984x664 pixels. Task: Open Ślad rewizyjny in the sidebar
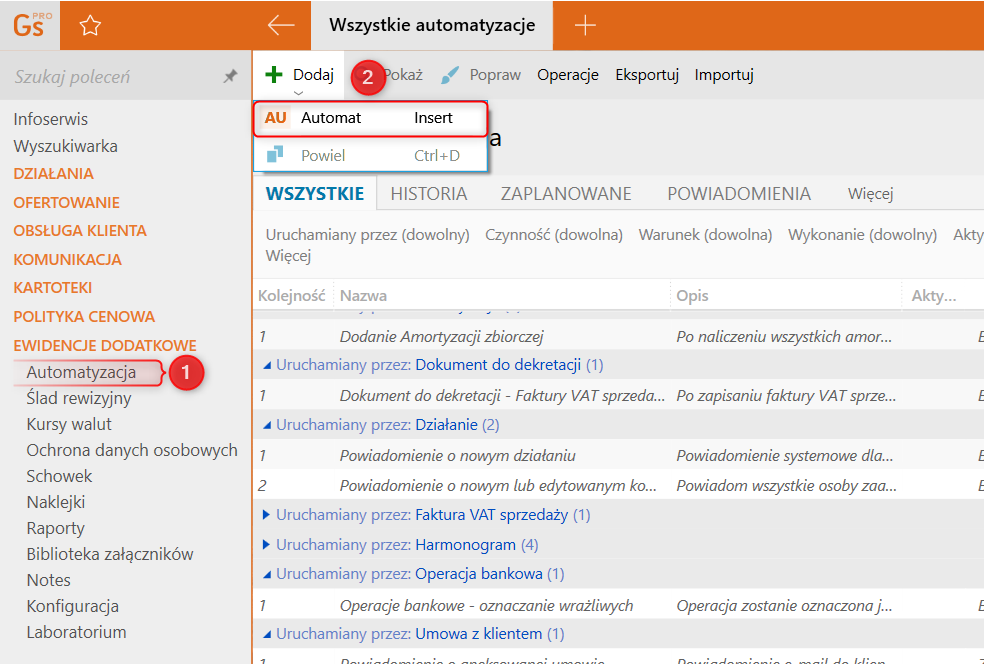78,399
